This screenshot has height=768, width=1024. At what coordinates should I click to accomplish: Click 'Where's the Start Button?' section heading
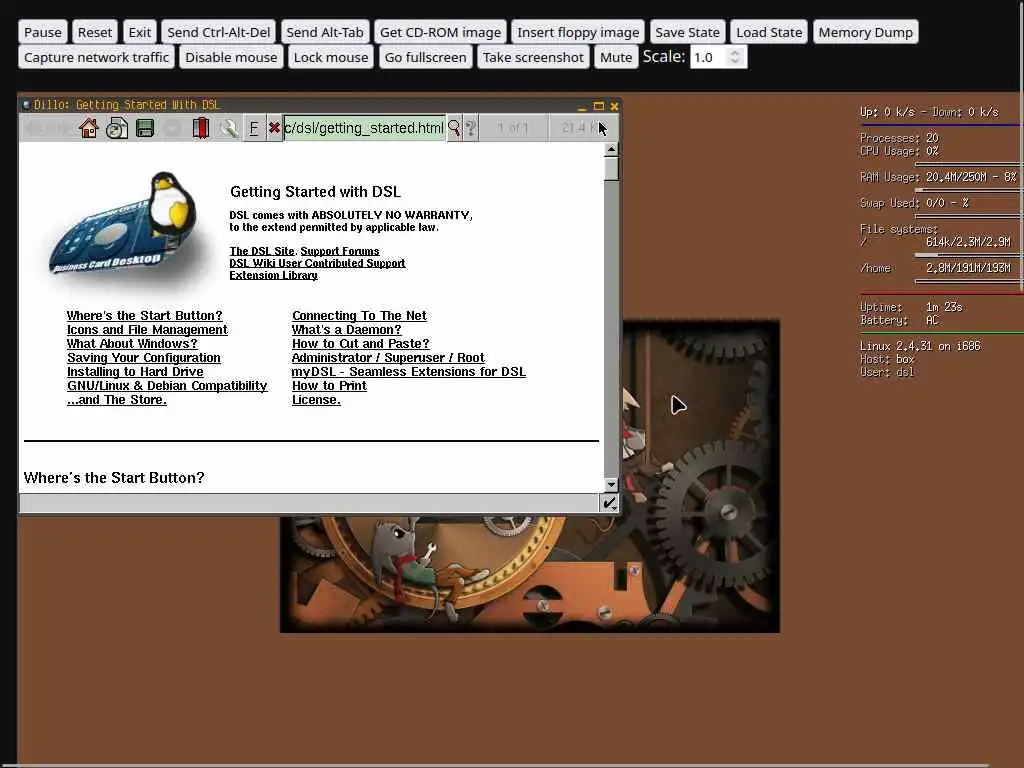click(114, 478)
